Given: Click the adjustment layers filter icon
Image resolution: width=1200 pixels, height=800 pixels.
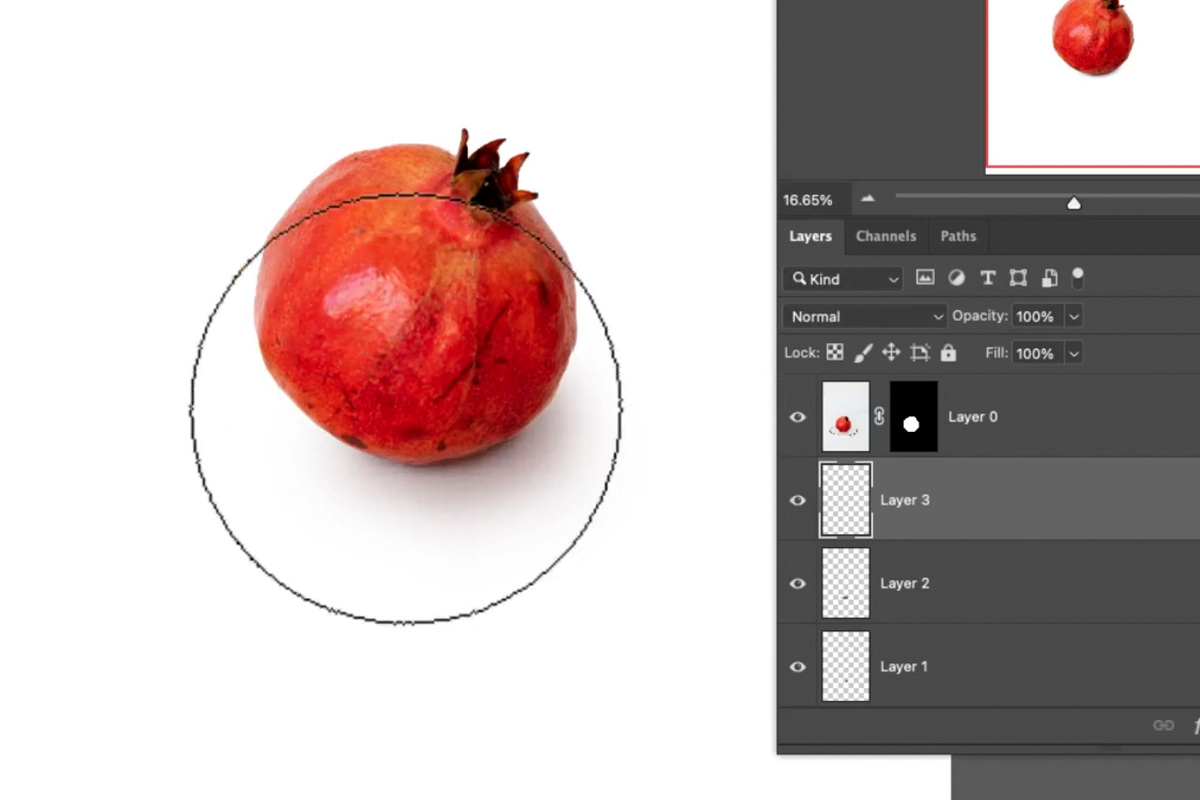Looking at the screenshot, I should pos(957,278).
